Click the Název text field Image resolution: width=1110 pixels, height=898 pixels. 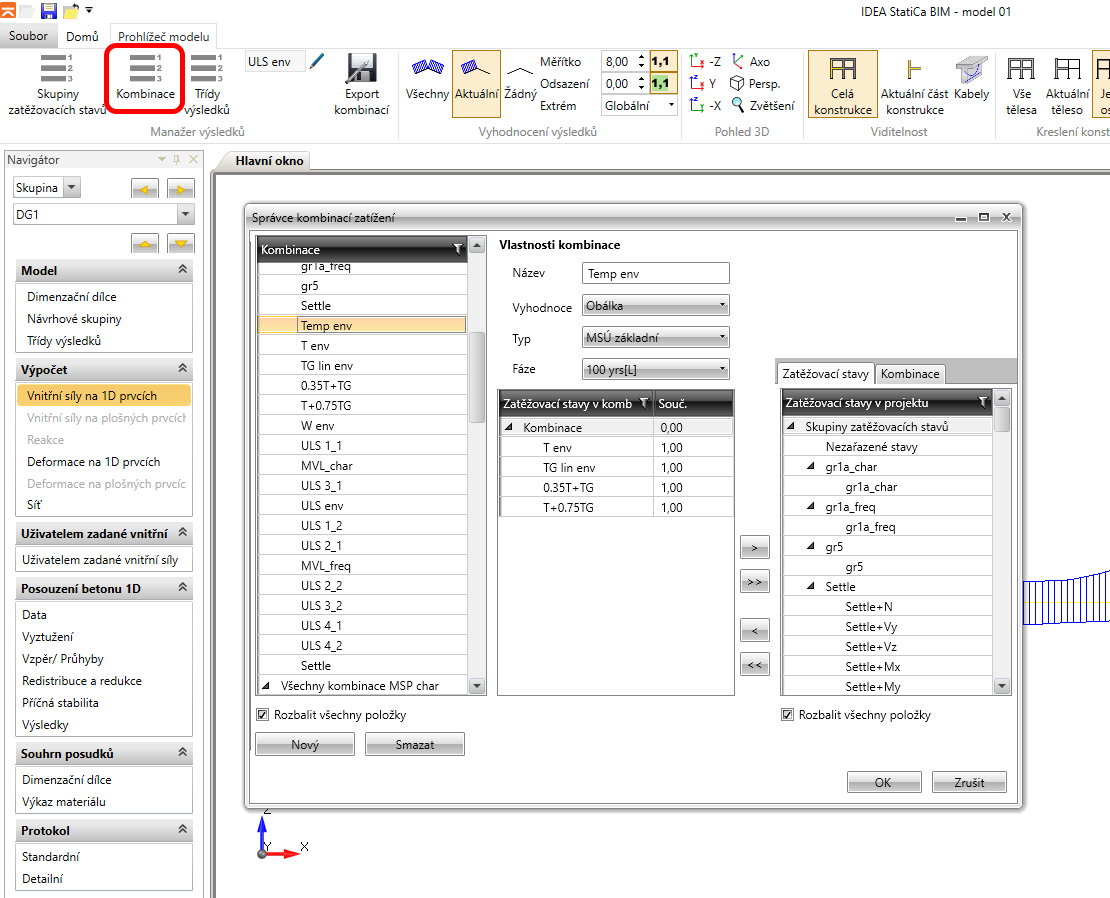(655, 274)
